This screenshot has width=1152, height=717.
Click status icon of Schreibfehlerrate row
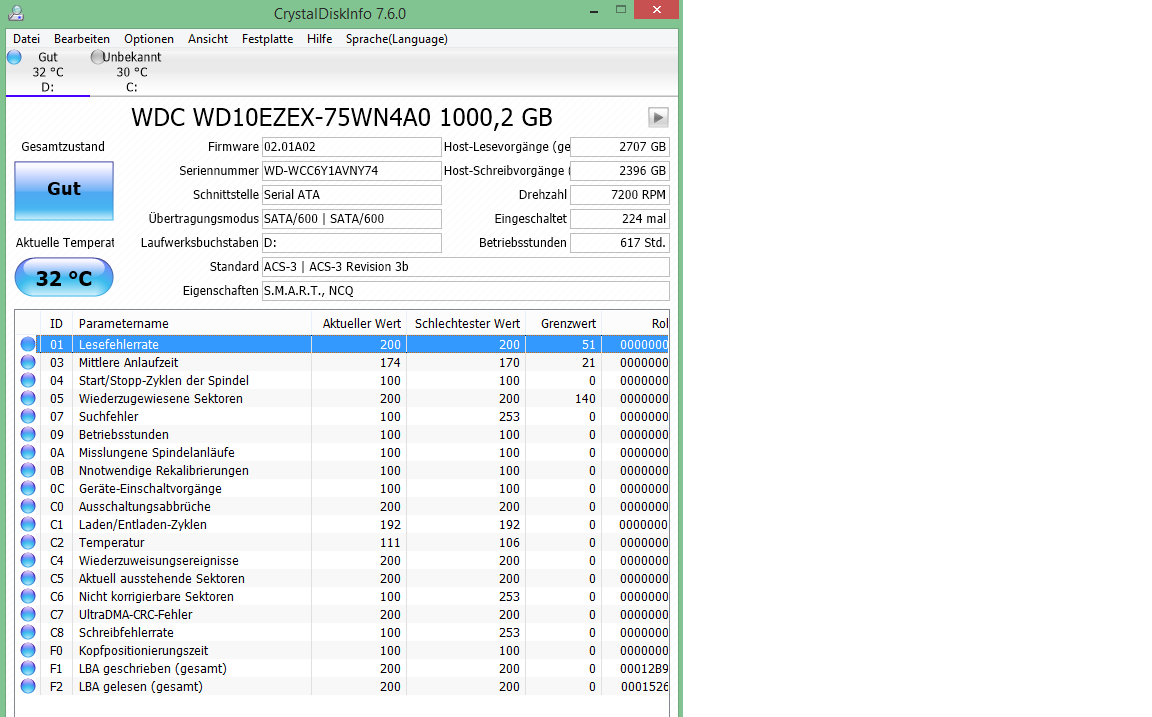click(28, 632)
